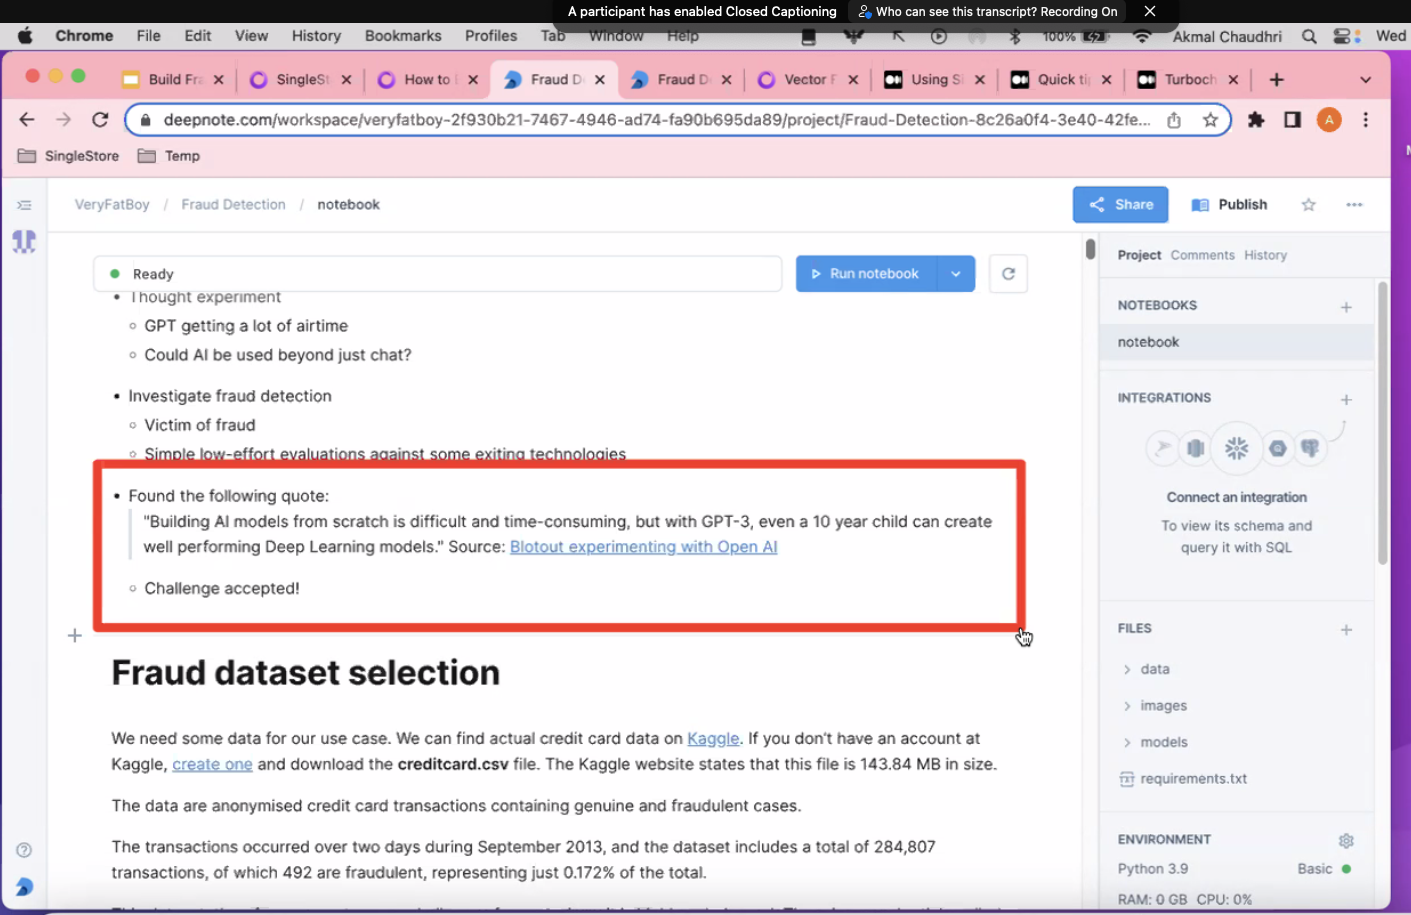Screen dimensions: 1411x915
Task: Click the notebook vertical scrollbar
Action: coord(1090,249)
